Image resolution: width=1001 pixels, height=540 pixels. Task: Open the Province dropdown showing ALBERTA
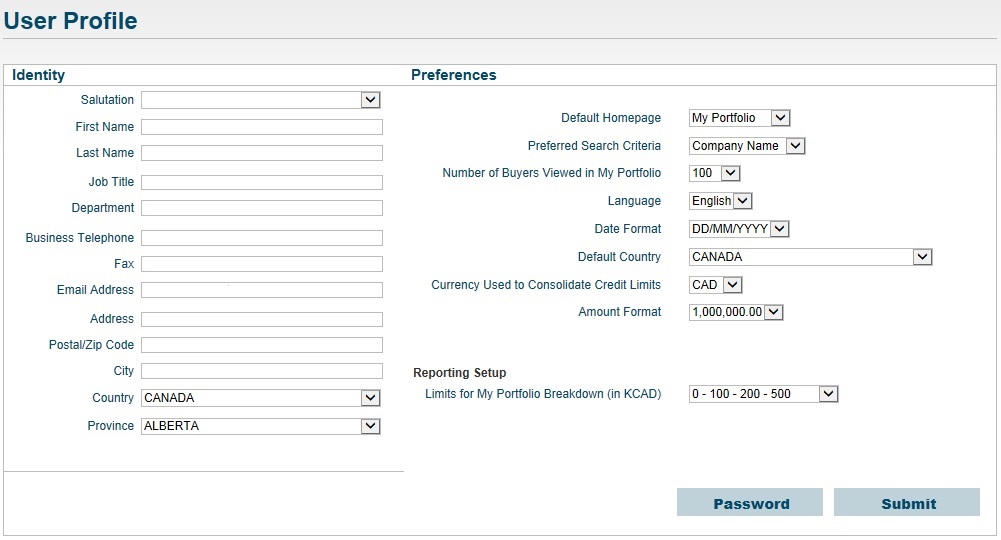pos(260,426)
